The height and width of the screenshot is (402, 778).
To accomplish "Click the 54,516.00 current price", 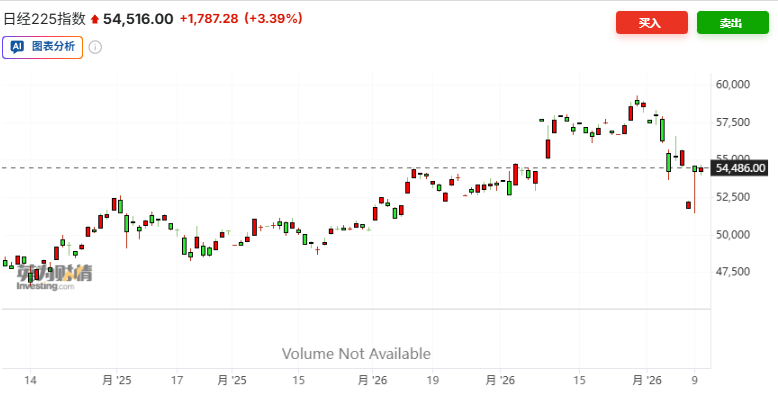I will (x=138, y=19).
